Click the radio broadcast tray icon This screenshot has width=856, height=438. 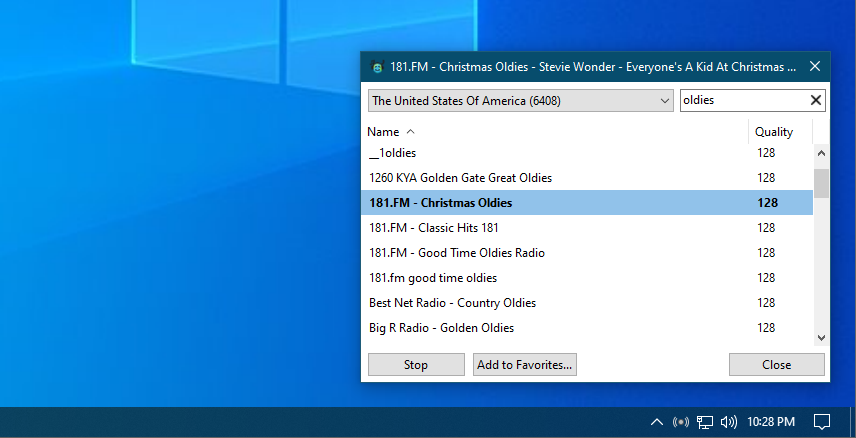[681, 422]
